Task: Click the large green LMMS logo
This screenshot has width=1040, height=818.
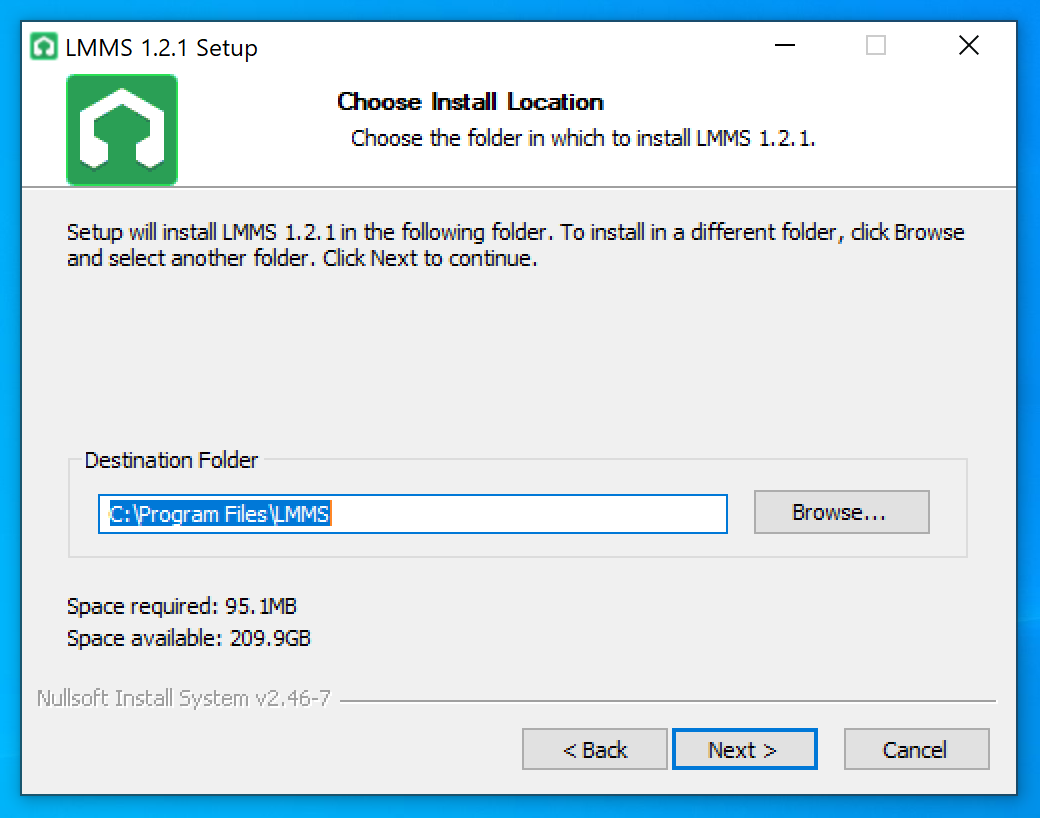Action: pyautogui.click(x=121, y=129)
